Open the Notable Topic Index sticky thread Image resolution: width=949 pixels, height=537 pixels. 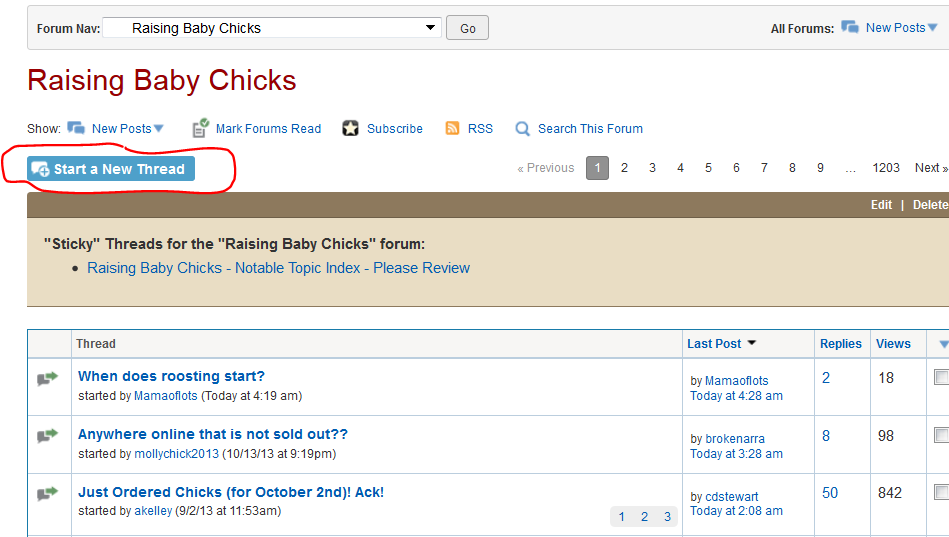click(x=278, y=268)
